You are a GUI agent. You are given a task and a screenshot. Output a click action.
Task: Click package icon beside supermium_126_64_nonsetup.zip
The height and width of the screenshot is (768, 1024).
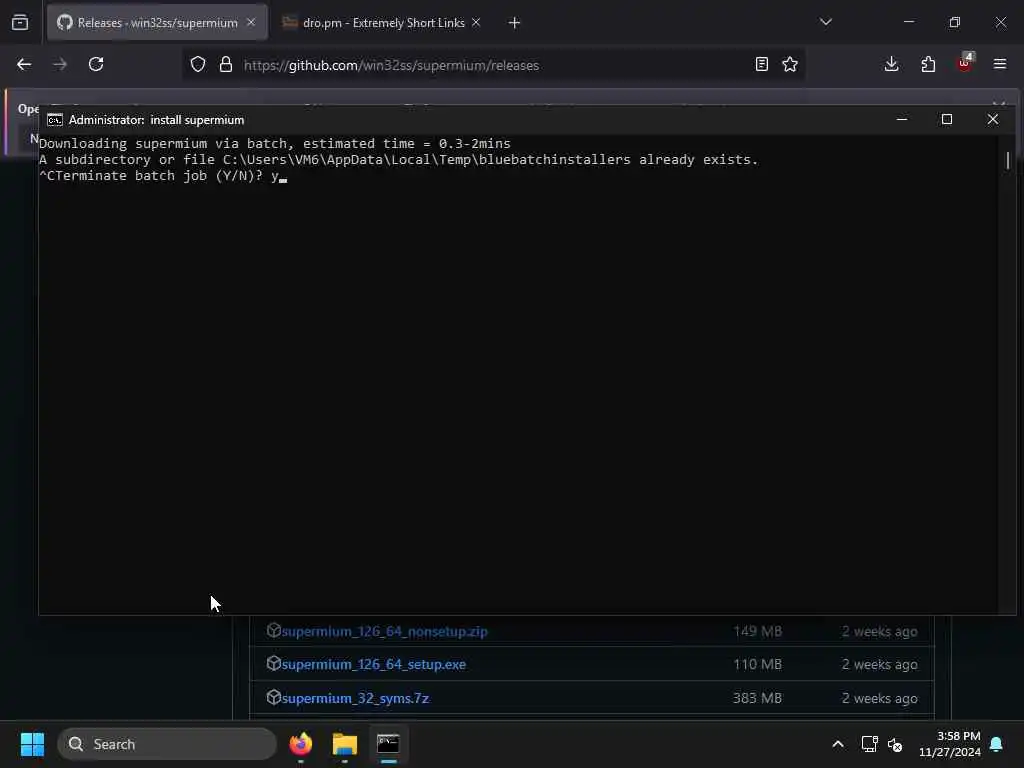point(274,630)
